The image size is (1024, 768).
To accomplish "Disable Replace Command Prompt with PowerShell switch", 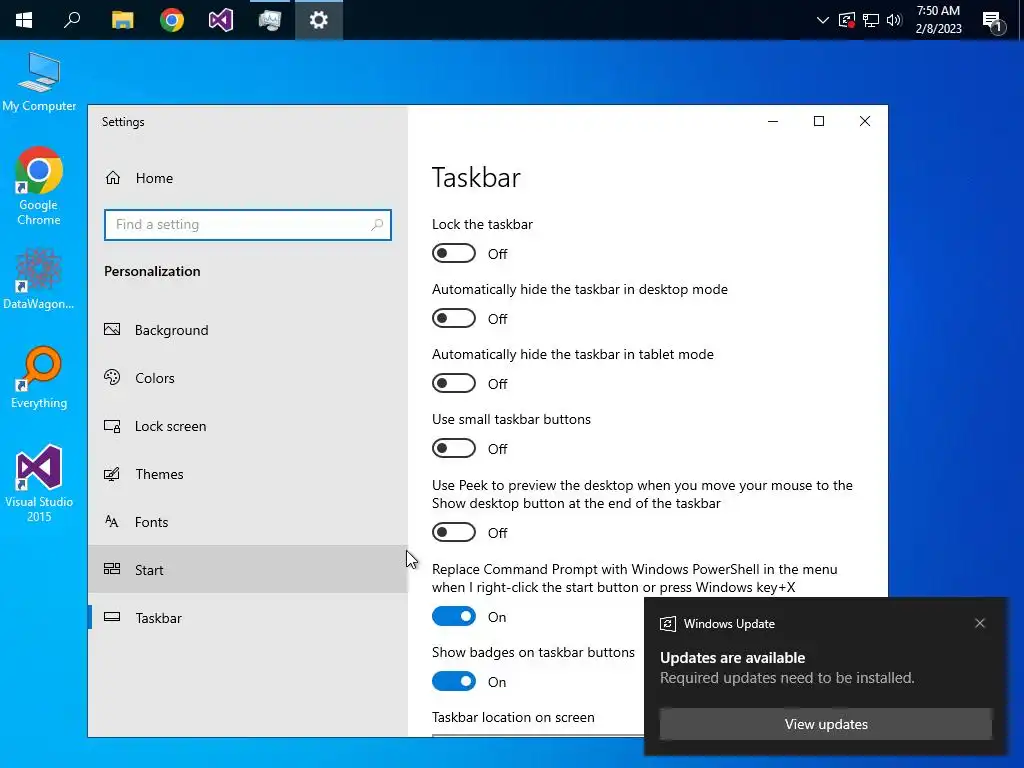I will pos(454,616).
